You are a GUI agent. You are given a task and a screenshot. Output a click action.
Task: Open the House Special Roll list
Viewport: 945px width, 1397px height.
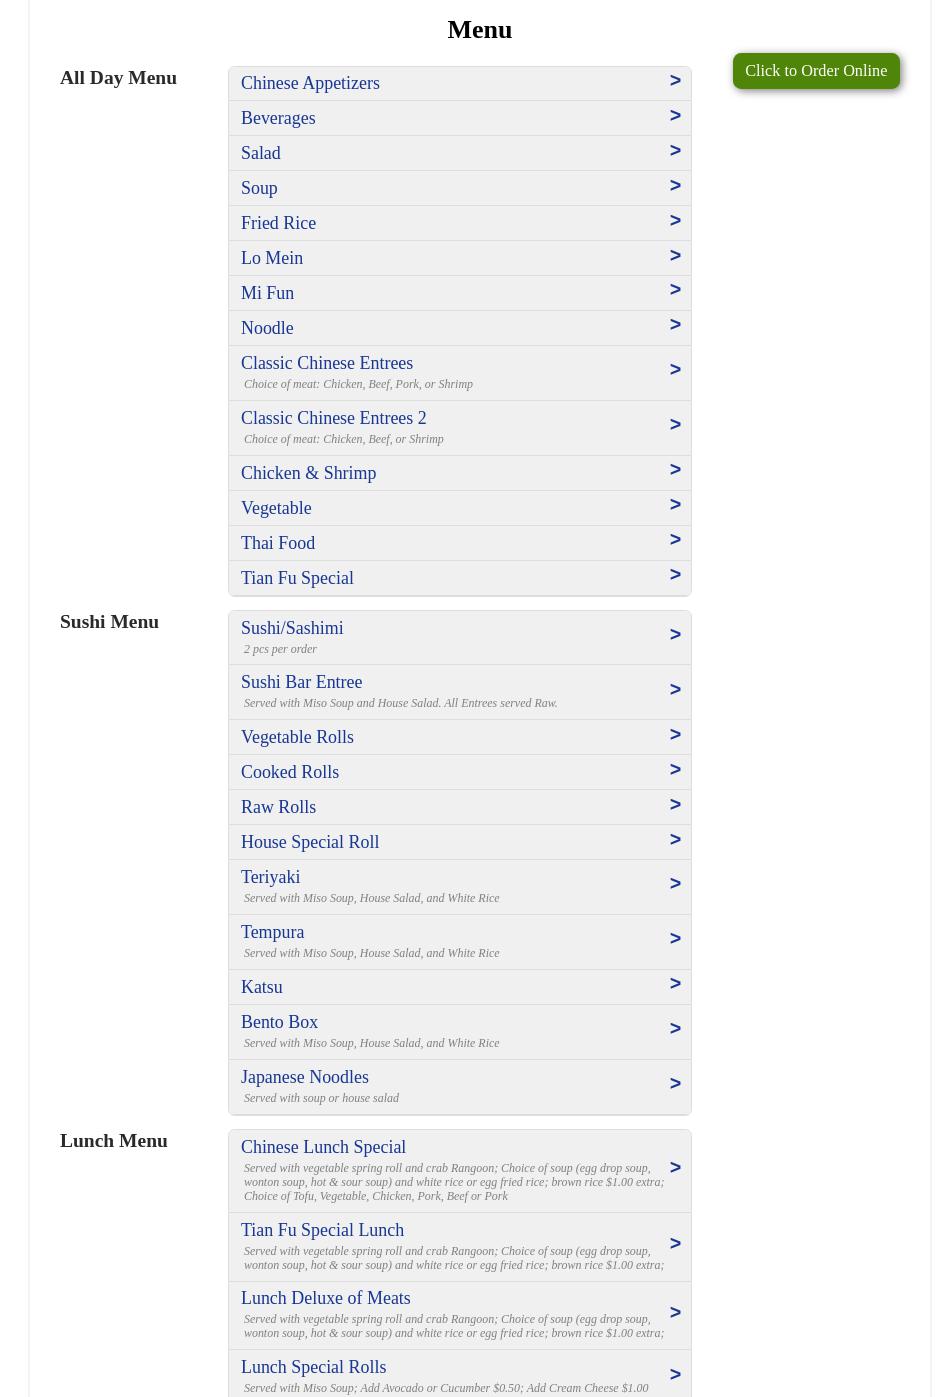coord(310,842)
